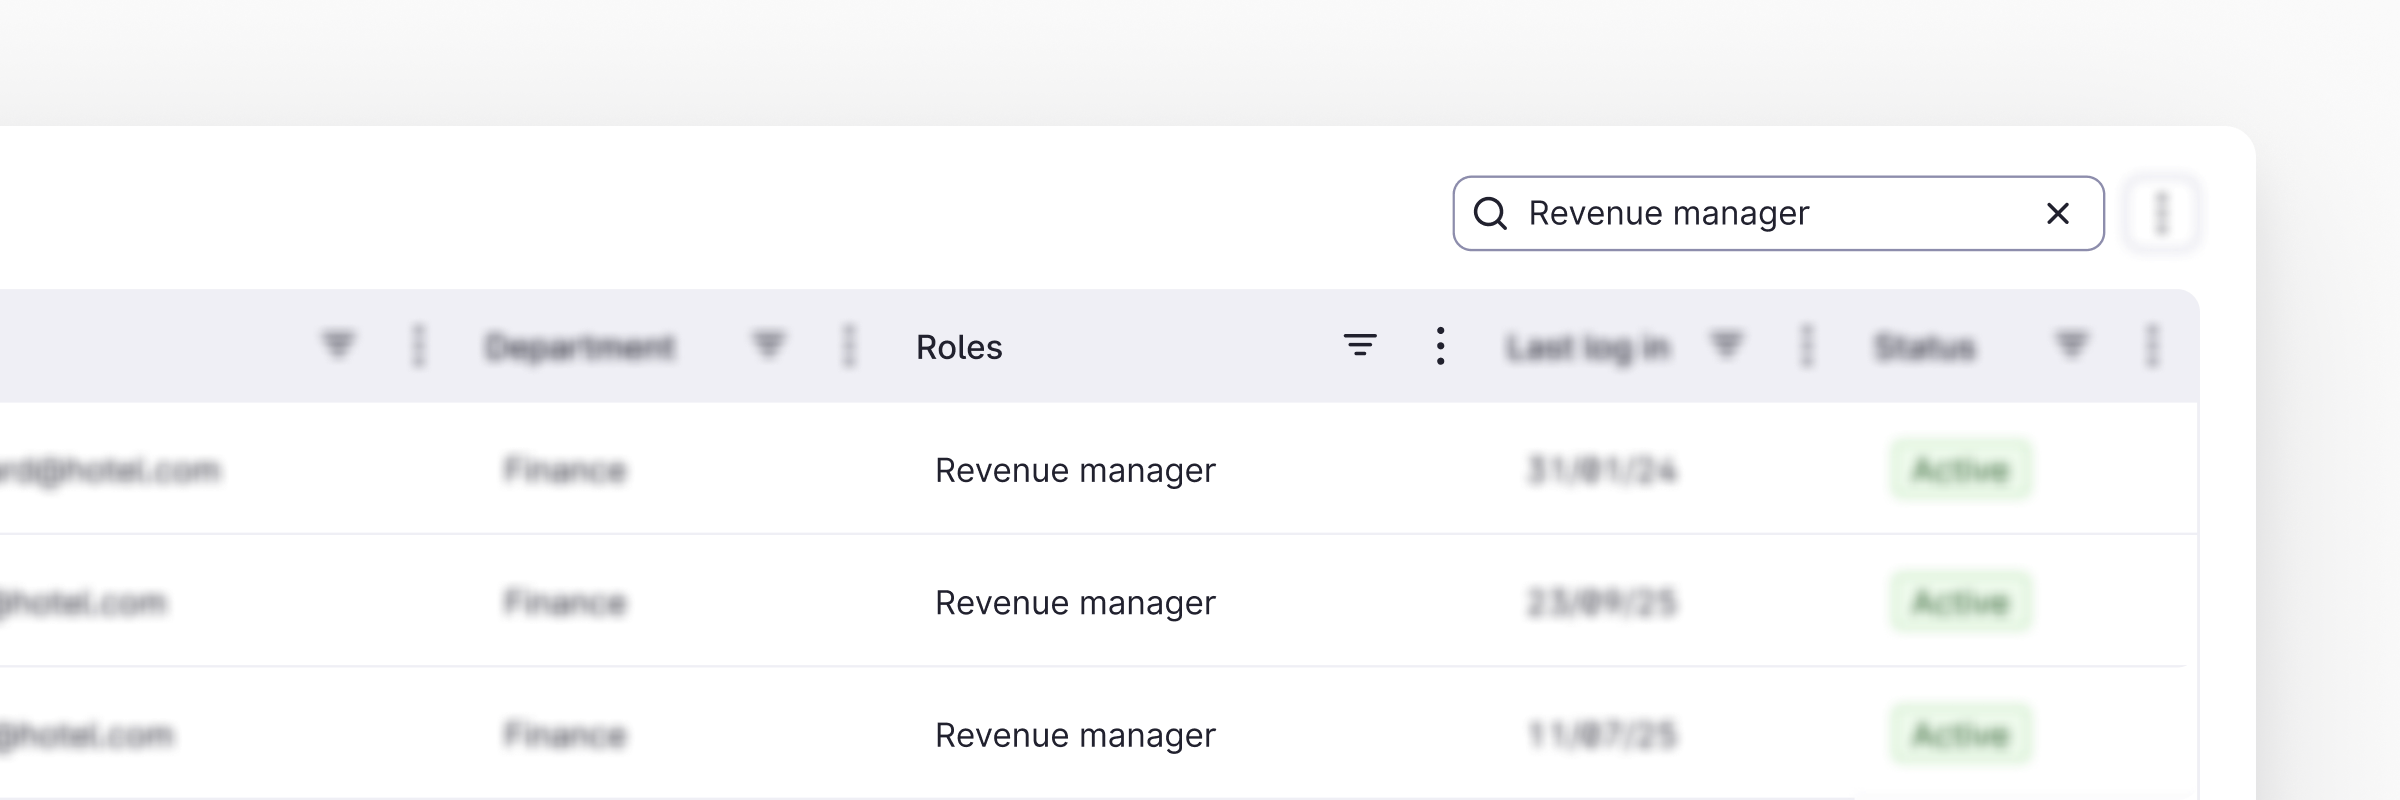The width and height of the screenshot is (2400, 800).
Task: Clear the Revenue manager search text
Action: point(2057,213)
